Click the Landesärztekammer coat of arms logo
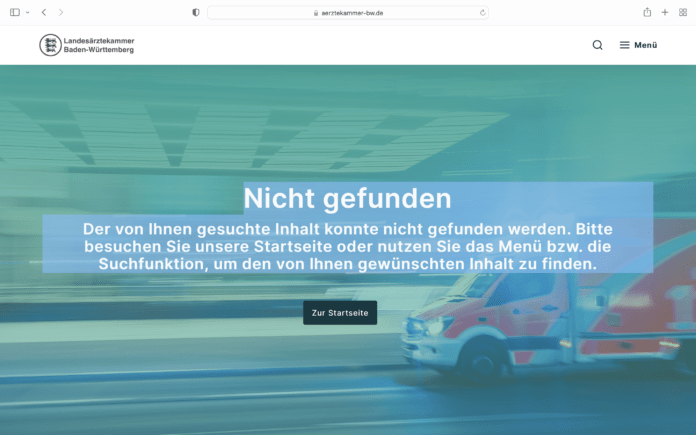This screenshot has height=435, width=696. (x=49, y=45)
